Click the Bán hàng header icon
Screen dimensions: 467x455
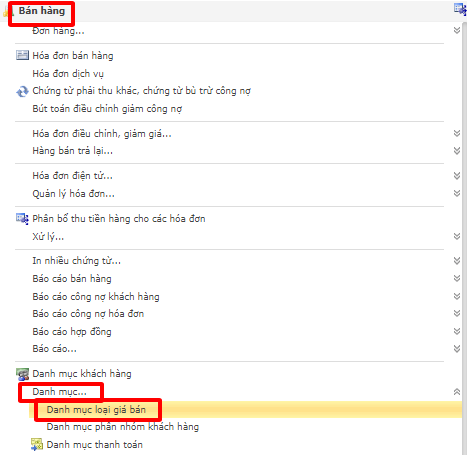pos(7,12)
